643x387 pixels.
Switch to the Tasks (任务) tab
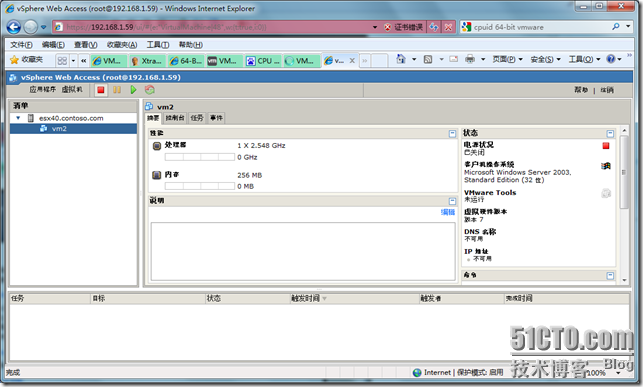[197, 118]
